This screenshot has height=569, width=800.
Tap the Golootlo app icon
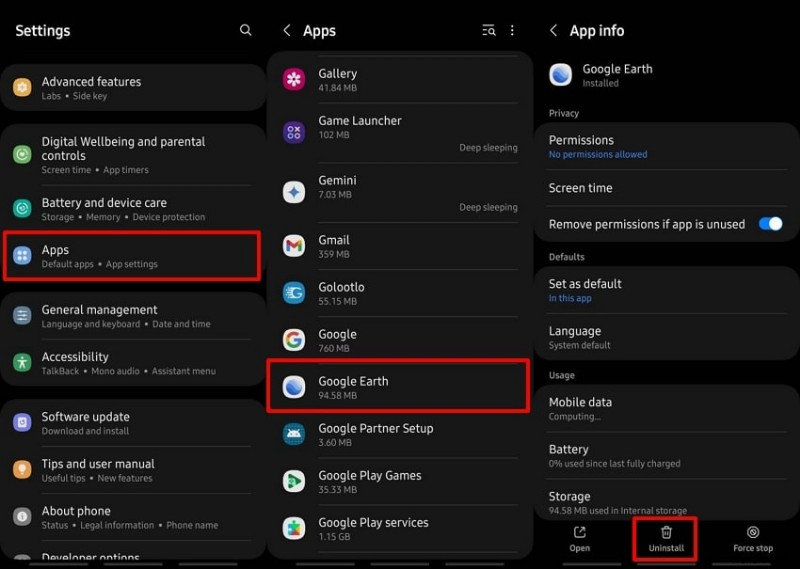(294, 293)
